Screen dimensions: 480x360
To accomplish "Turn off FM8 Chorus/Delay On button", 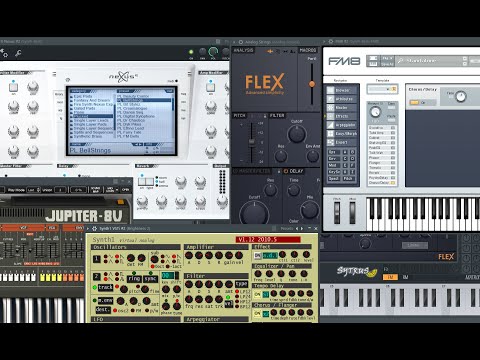I will pos(414,102).
